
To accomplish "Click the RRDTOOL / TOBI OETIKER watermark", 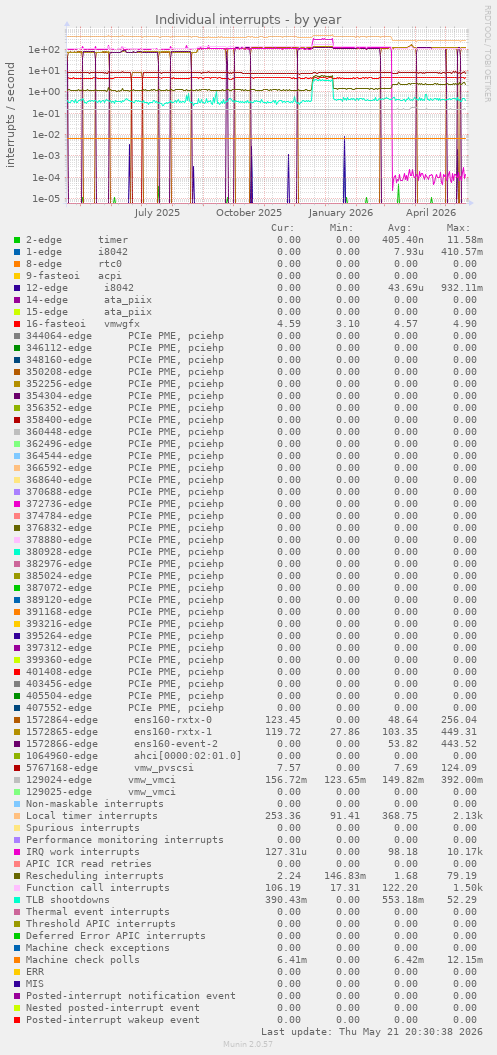I will point(488,54).
